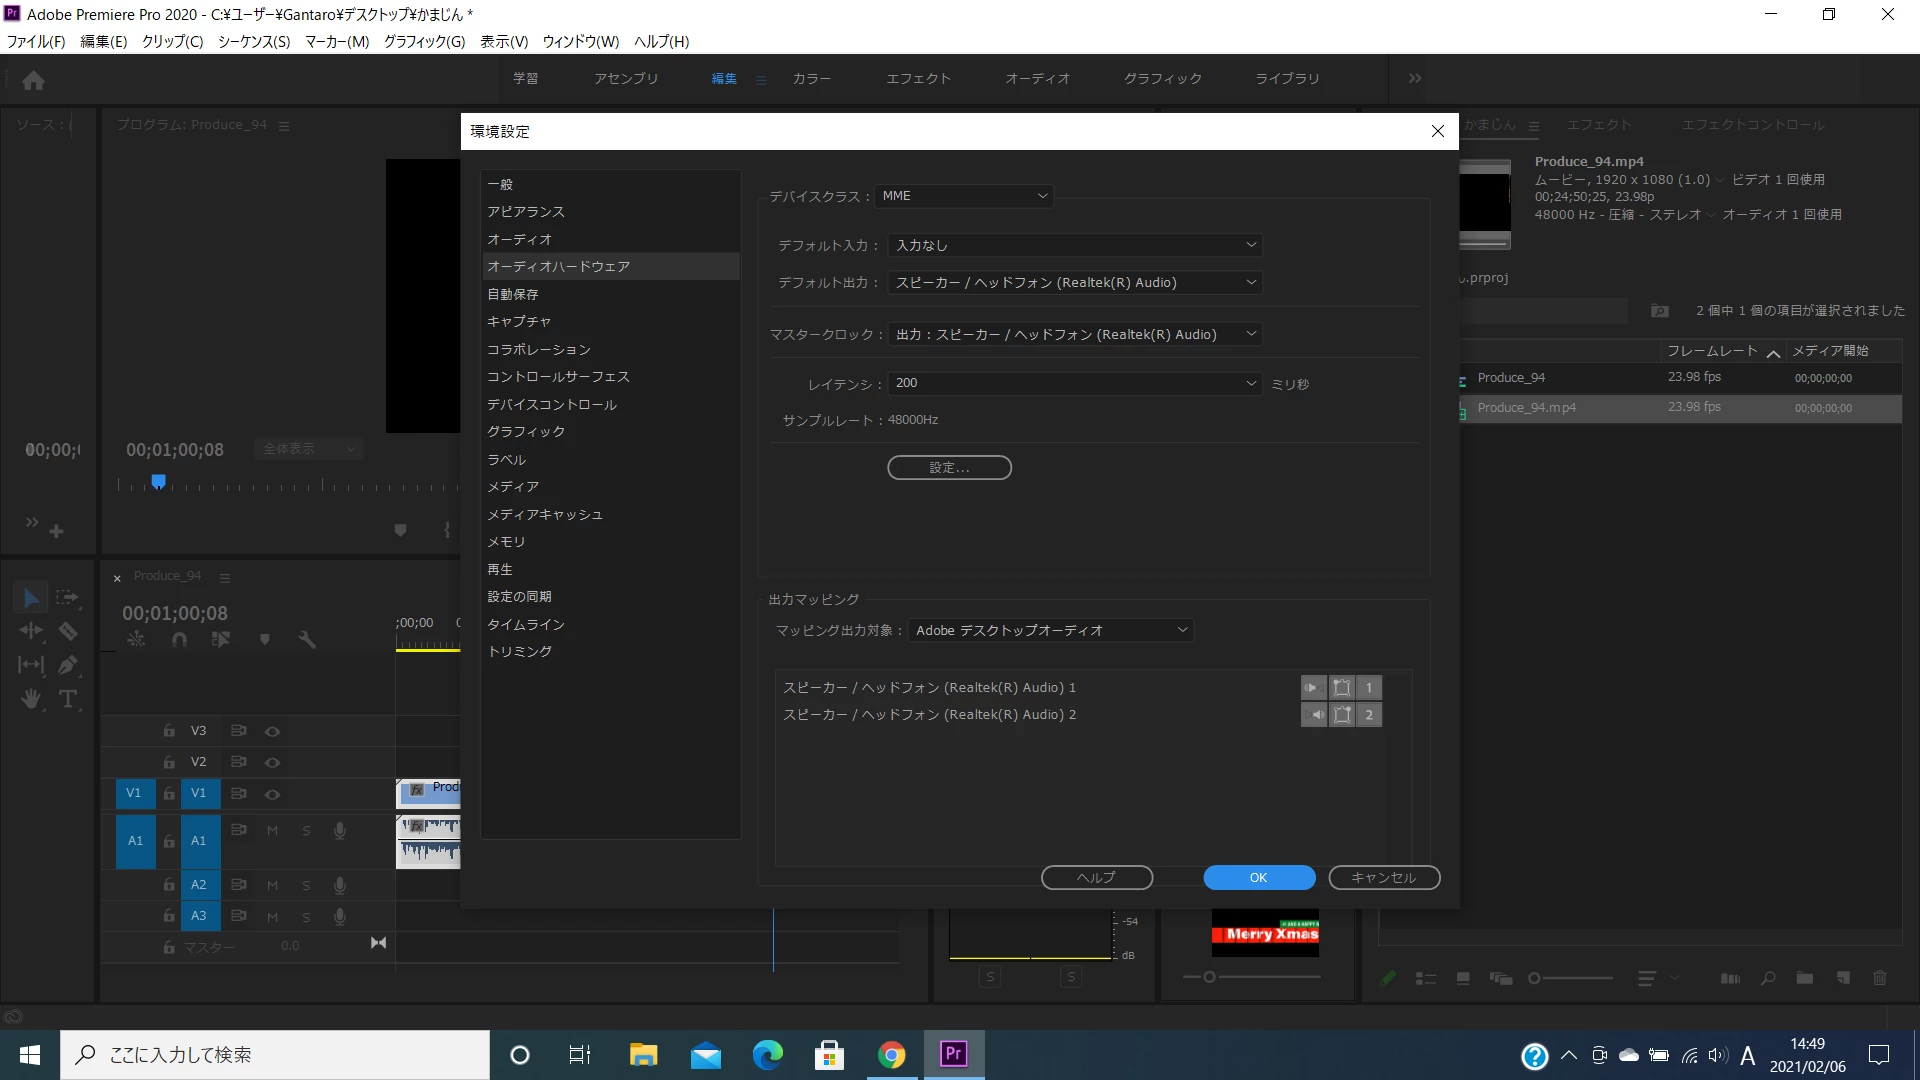Toggle lock on track V3
Screen dimensions: 1920x1080
click(169, 731)
